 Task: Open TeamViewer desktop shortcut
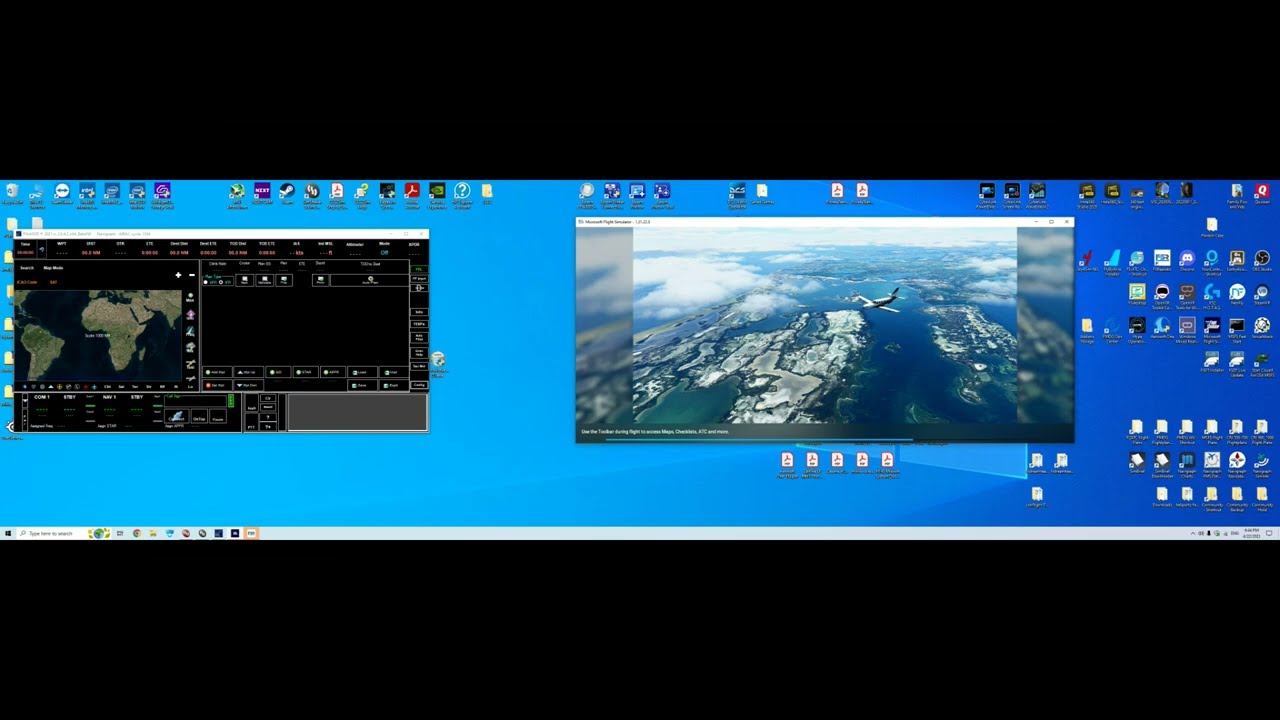[x=62, y=190]
